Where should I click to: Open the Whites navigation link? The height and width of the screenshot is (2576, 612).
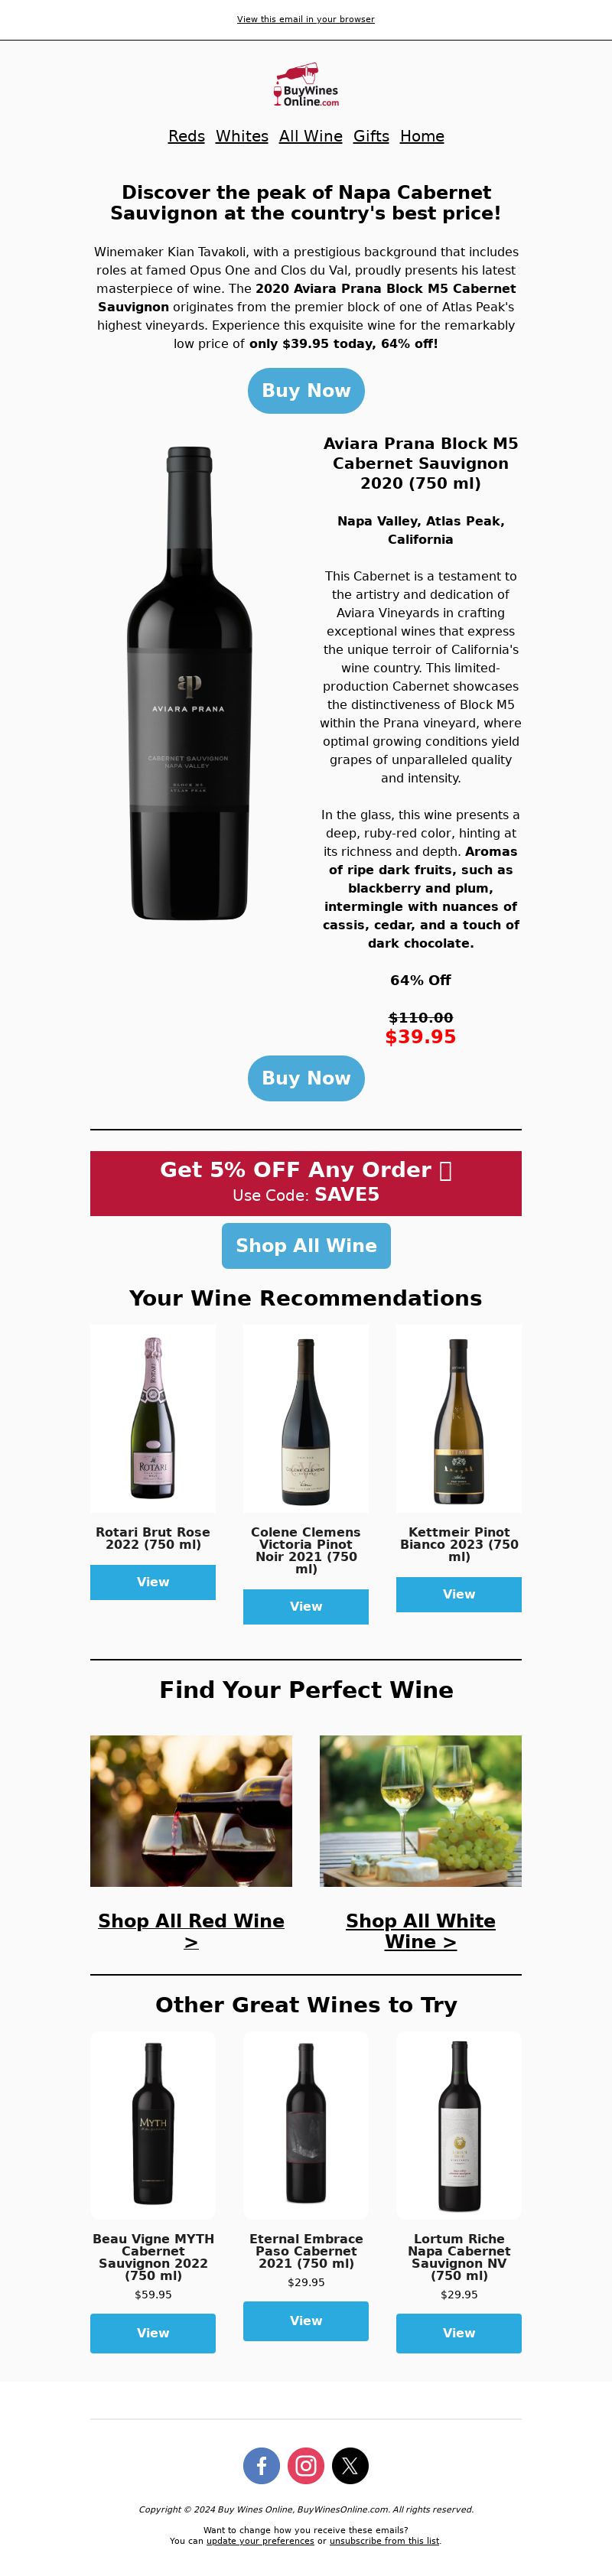coord(242,136)
